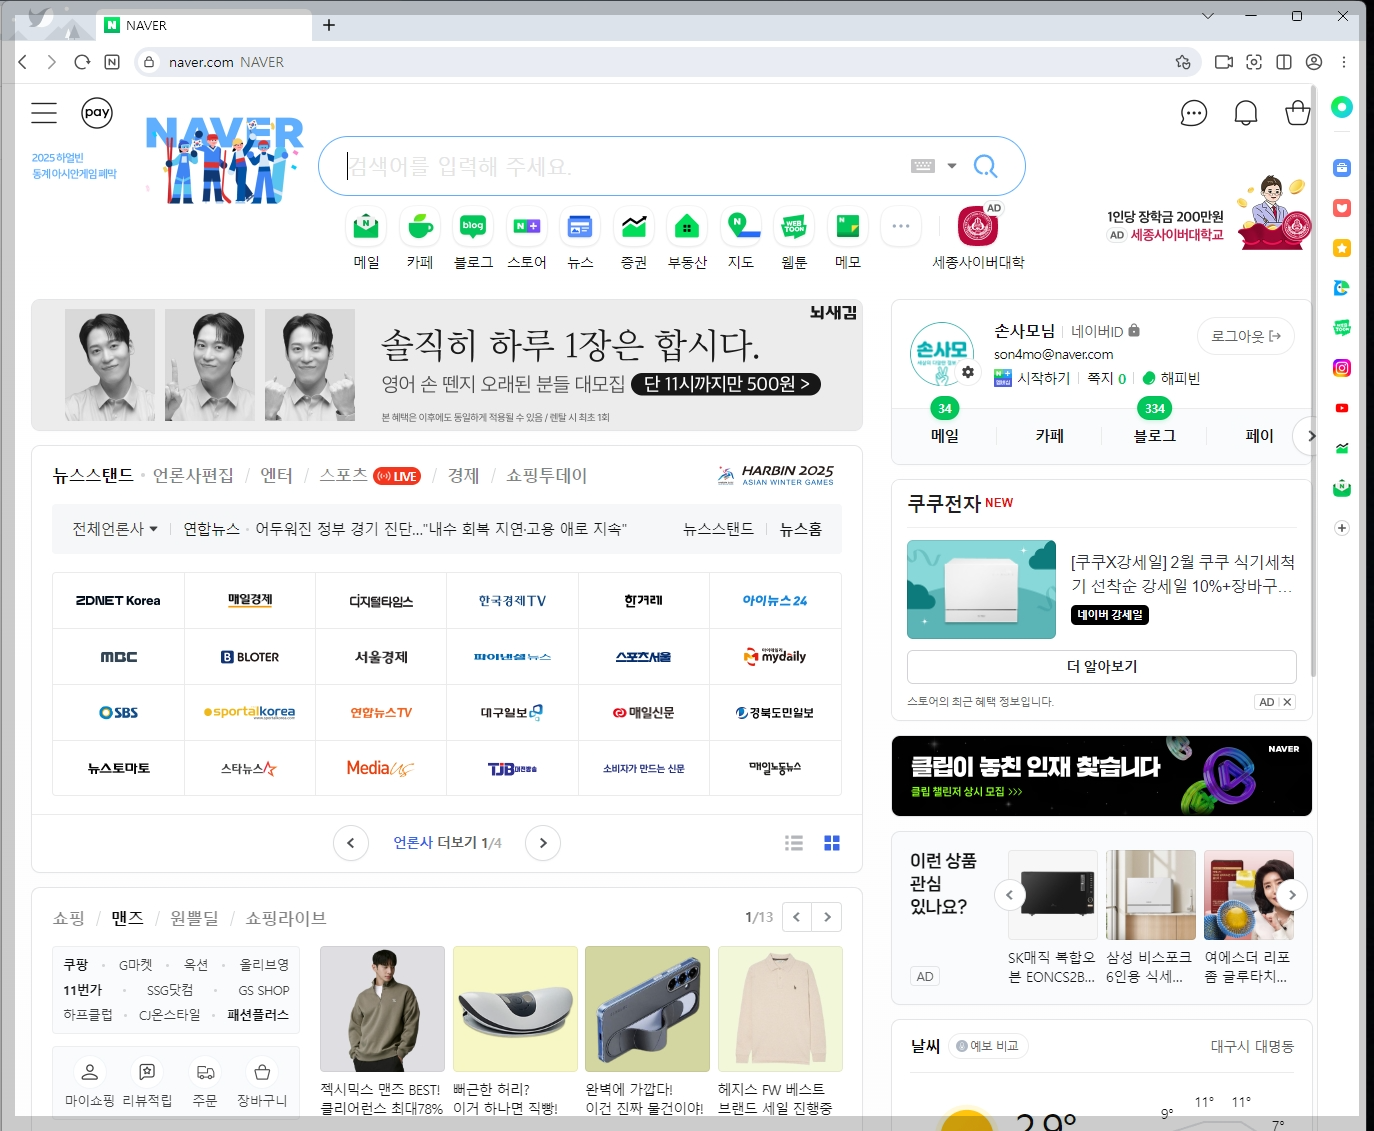
Task: Open the SBS press tile
Action: 118,713
